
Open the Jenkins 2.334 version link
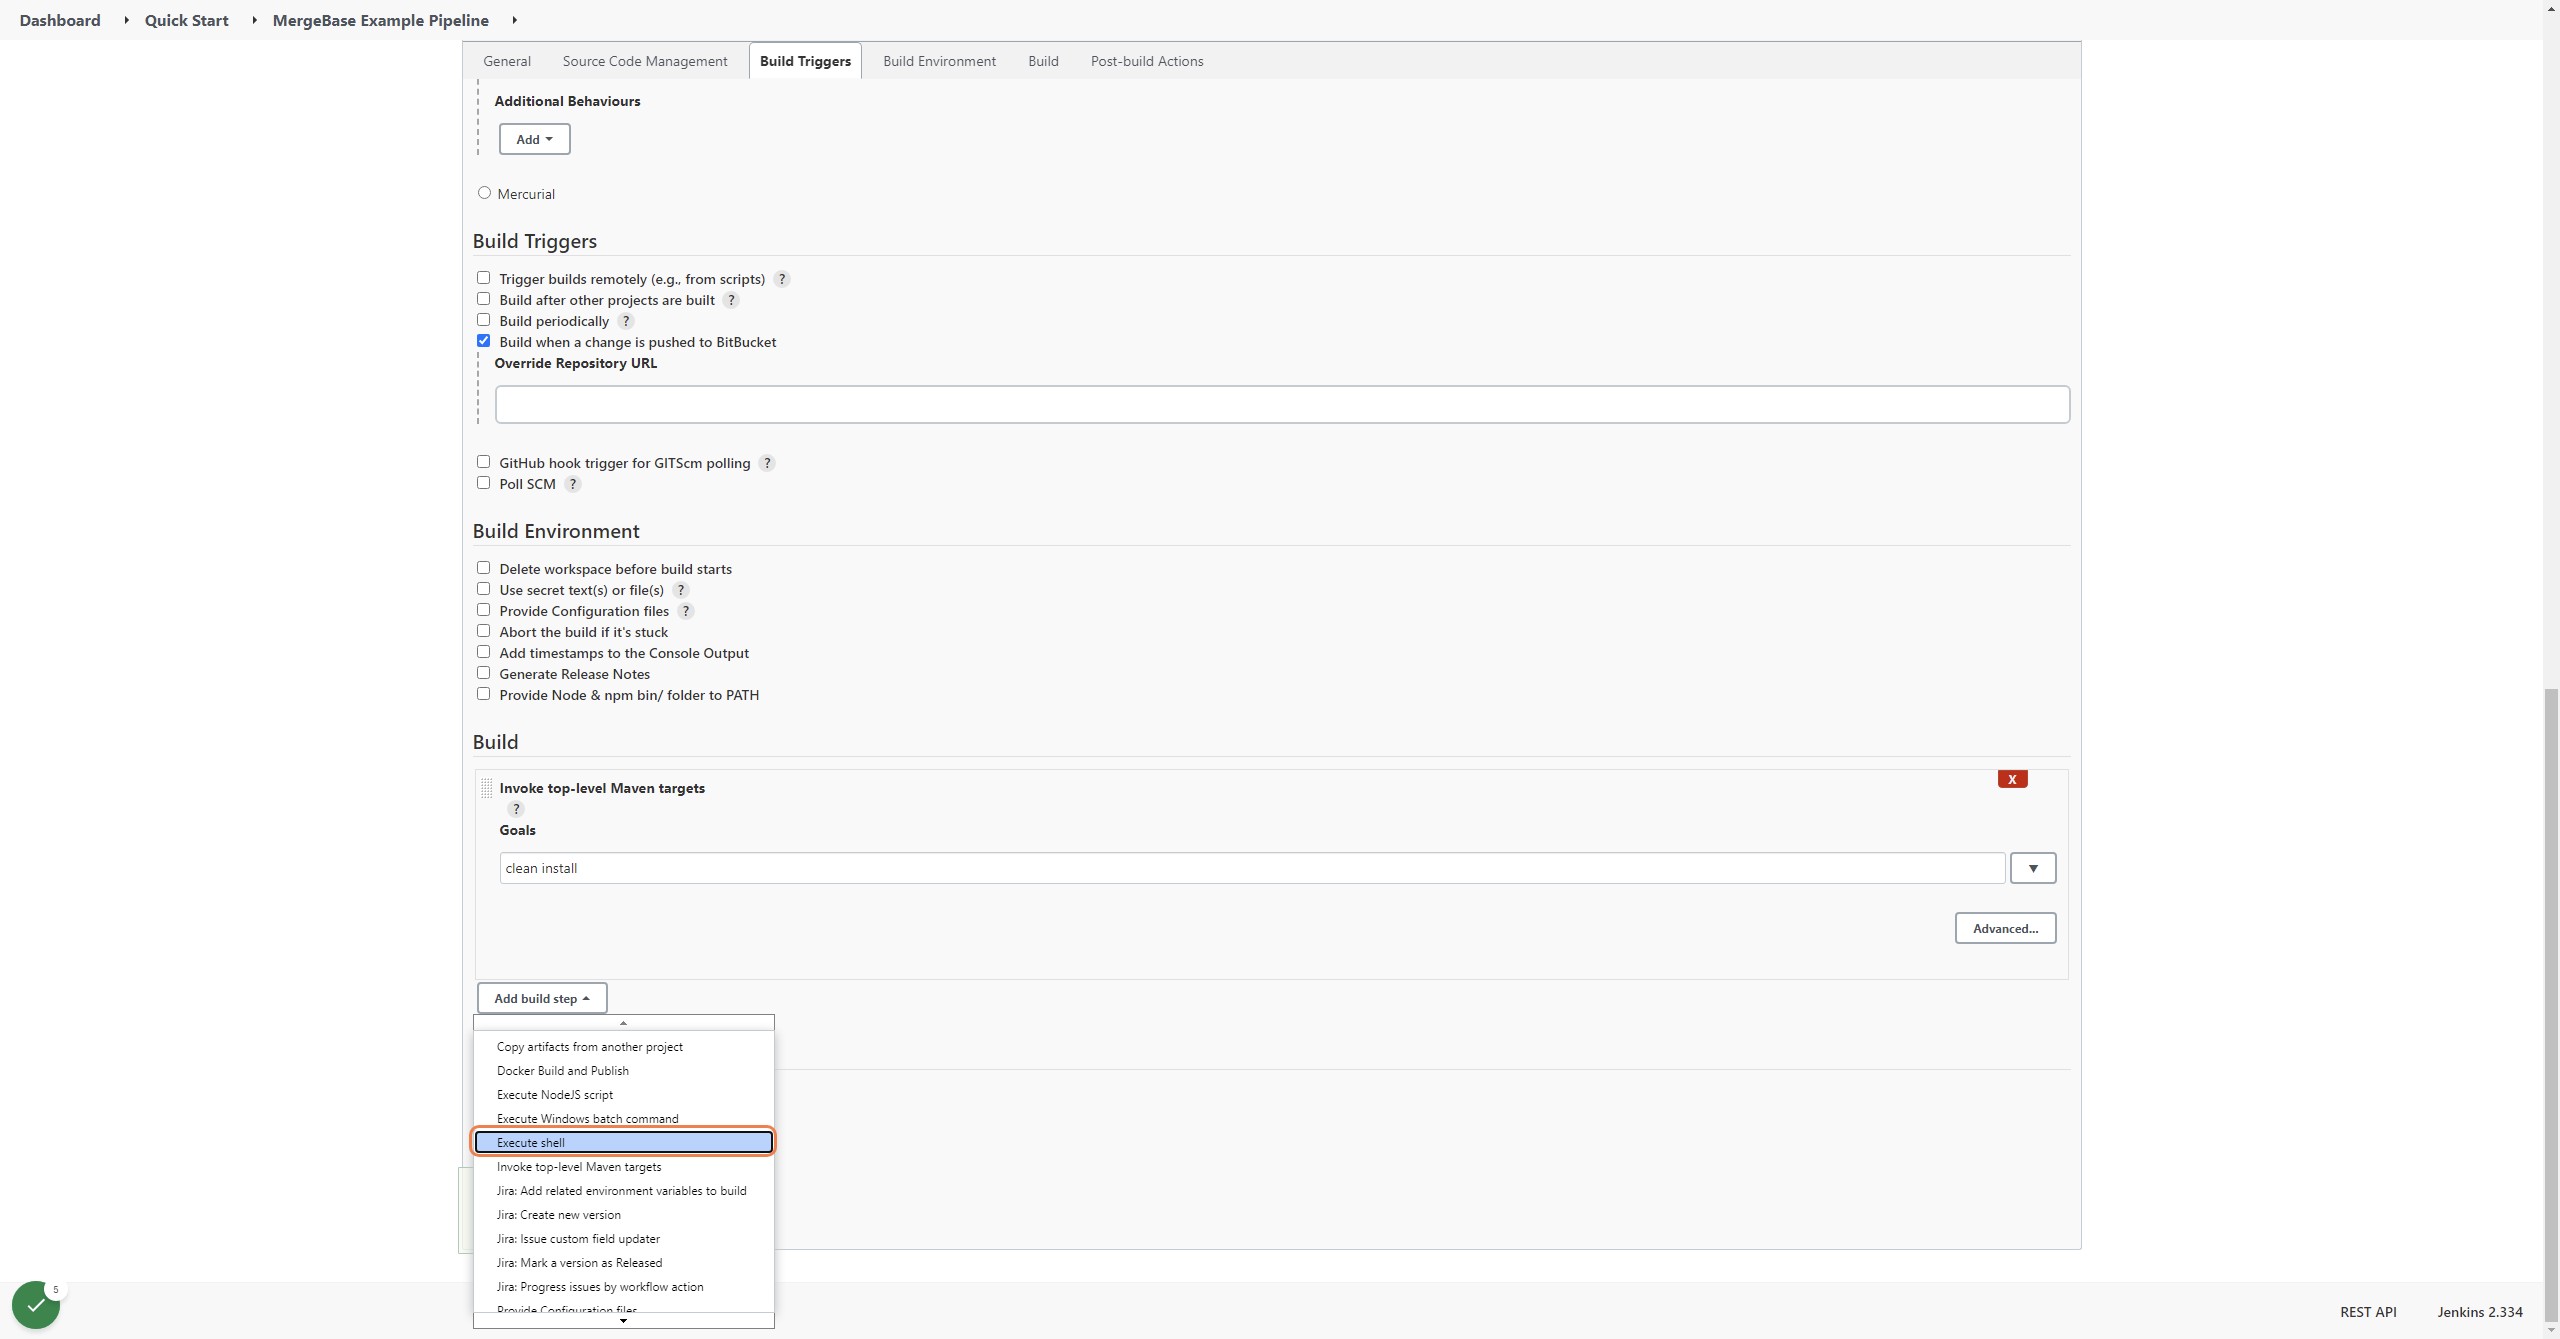[x=2480, y=1312]
